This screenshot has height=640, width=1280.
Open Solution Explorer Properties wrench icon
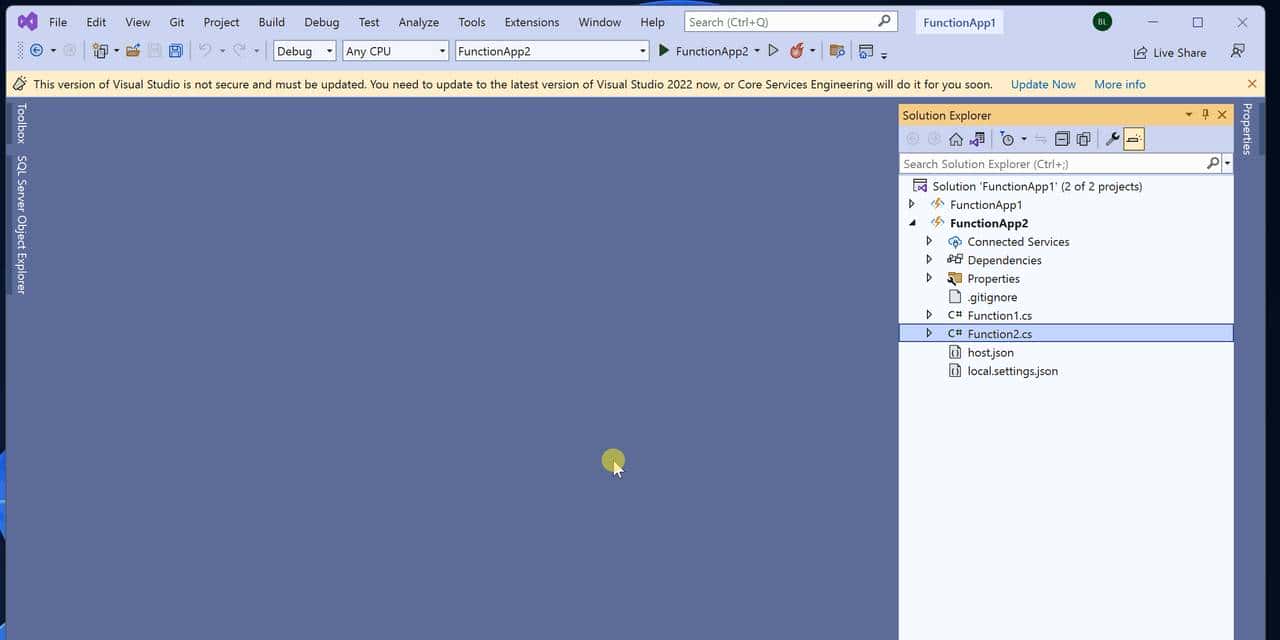pos(1112,138)
